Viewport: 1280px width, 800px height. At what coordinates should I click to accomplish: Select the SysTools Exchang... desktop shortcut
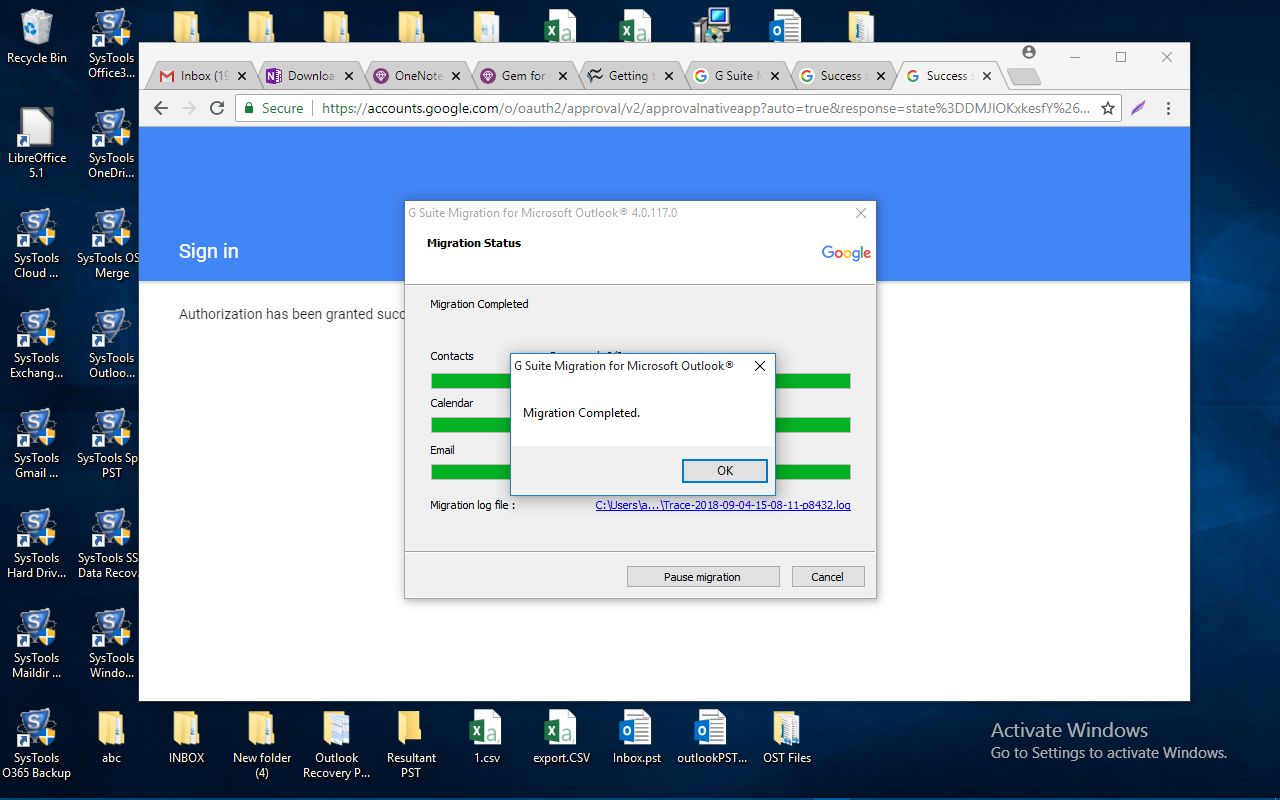(x=37, y=343)
